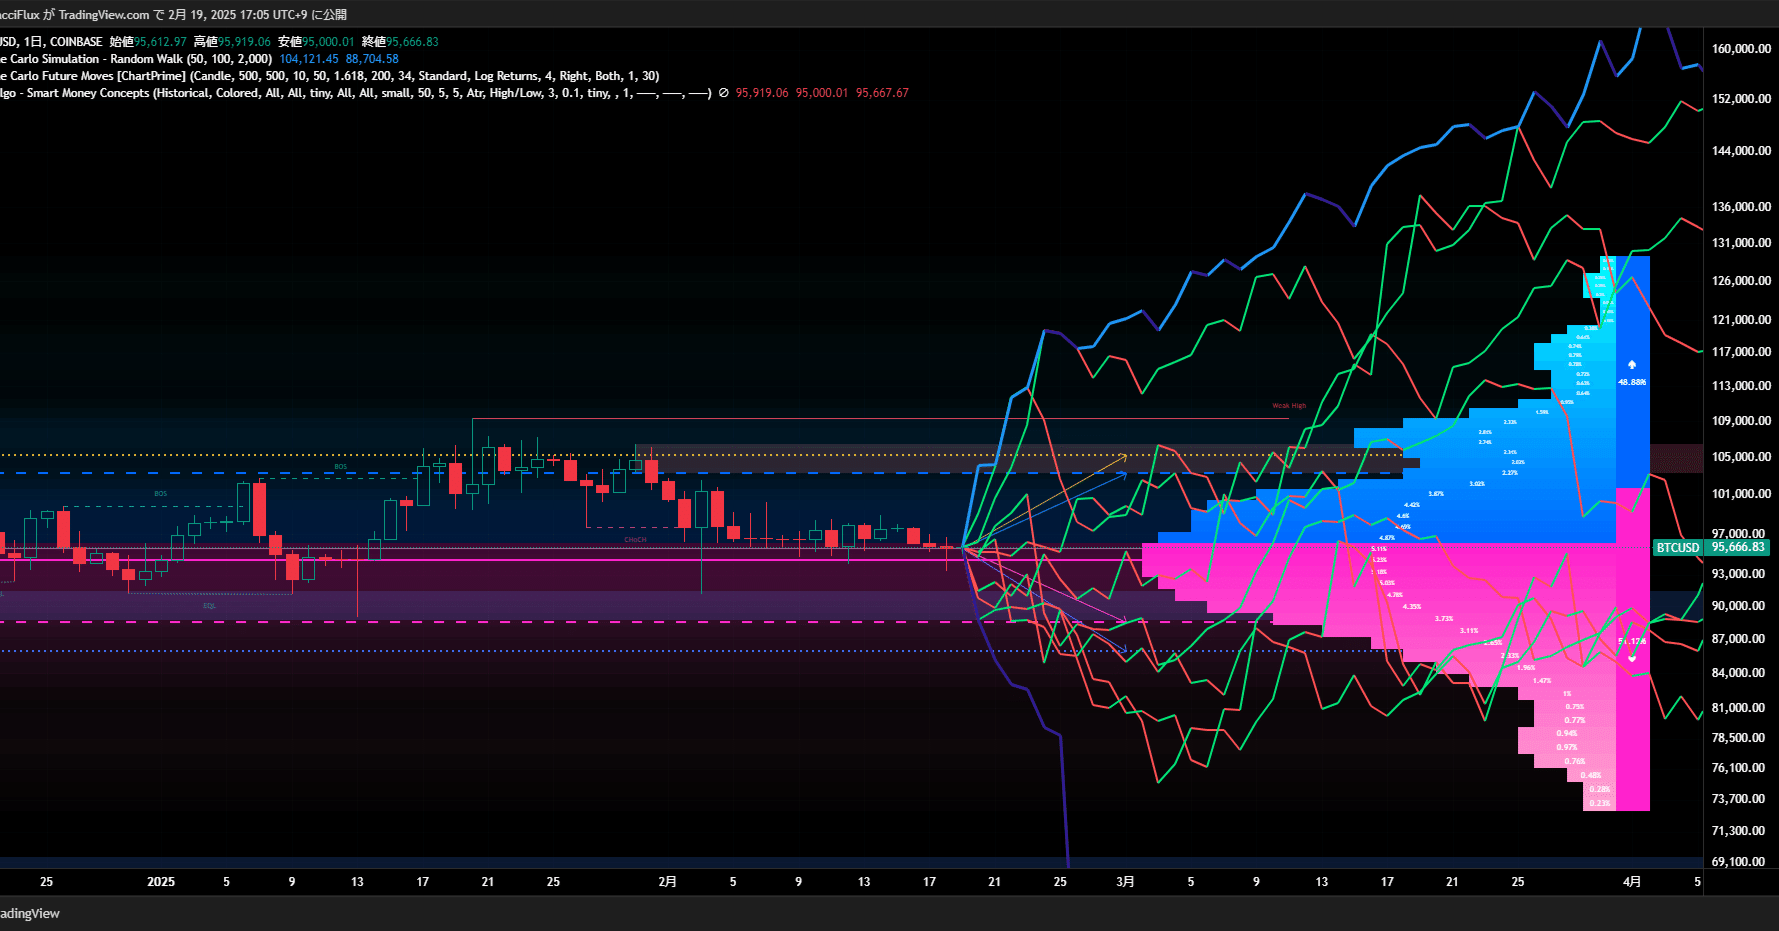The image size is (1779, 931).
Task: Click the green 95,666.83 price tag on the axis
Action: [1738, 548]
